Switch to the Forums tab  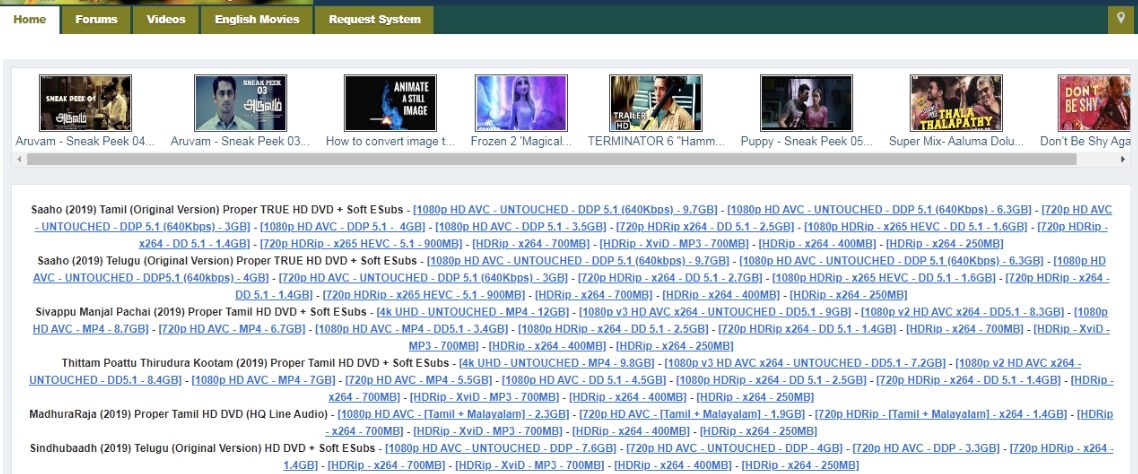coord(96,20)
